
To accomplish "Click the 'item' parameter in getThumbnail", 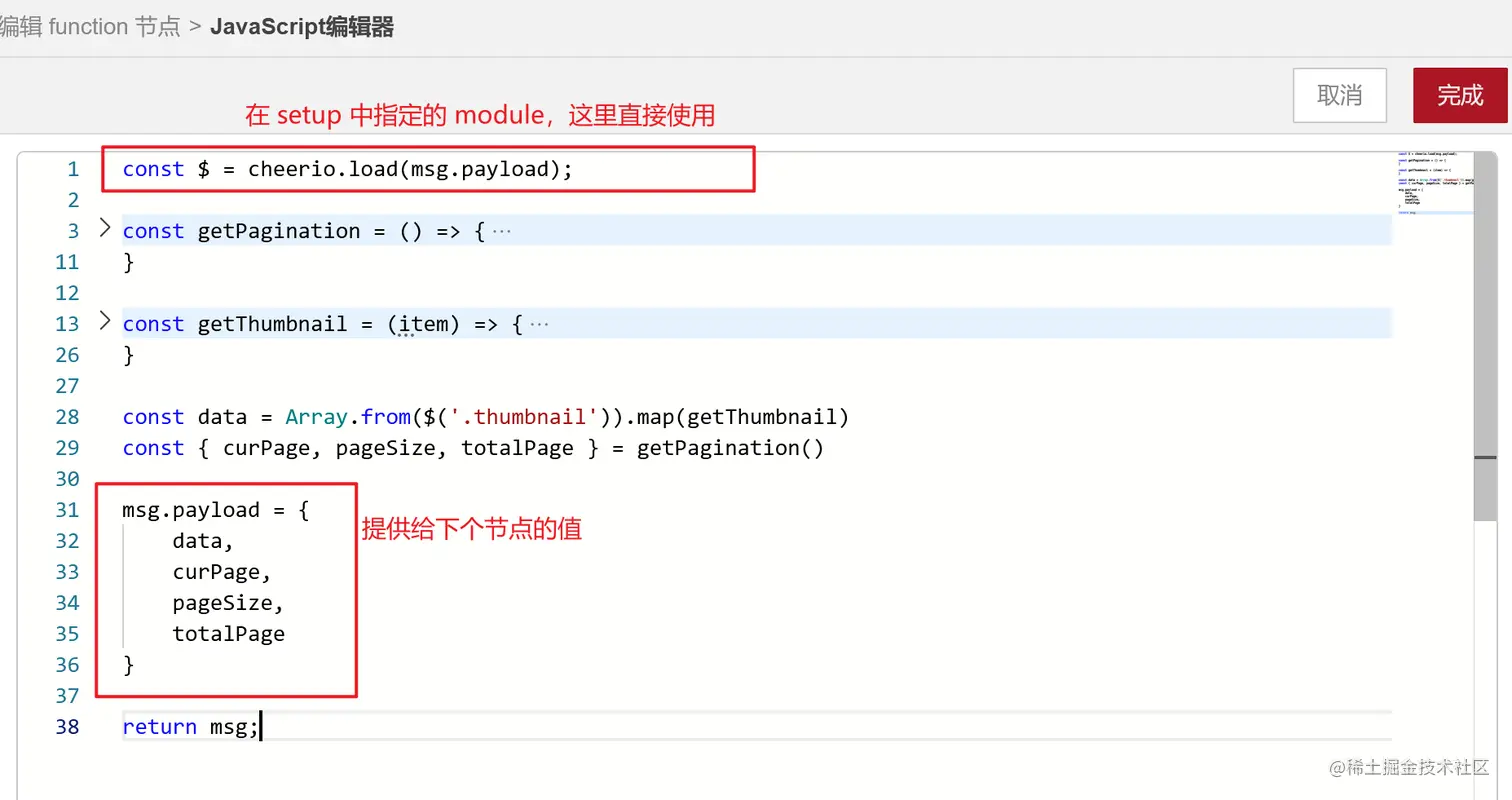I will 423,324.
